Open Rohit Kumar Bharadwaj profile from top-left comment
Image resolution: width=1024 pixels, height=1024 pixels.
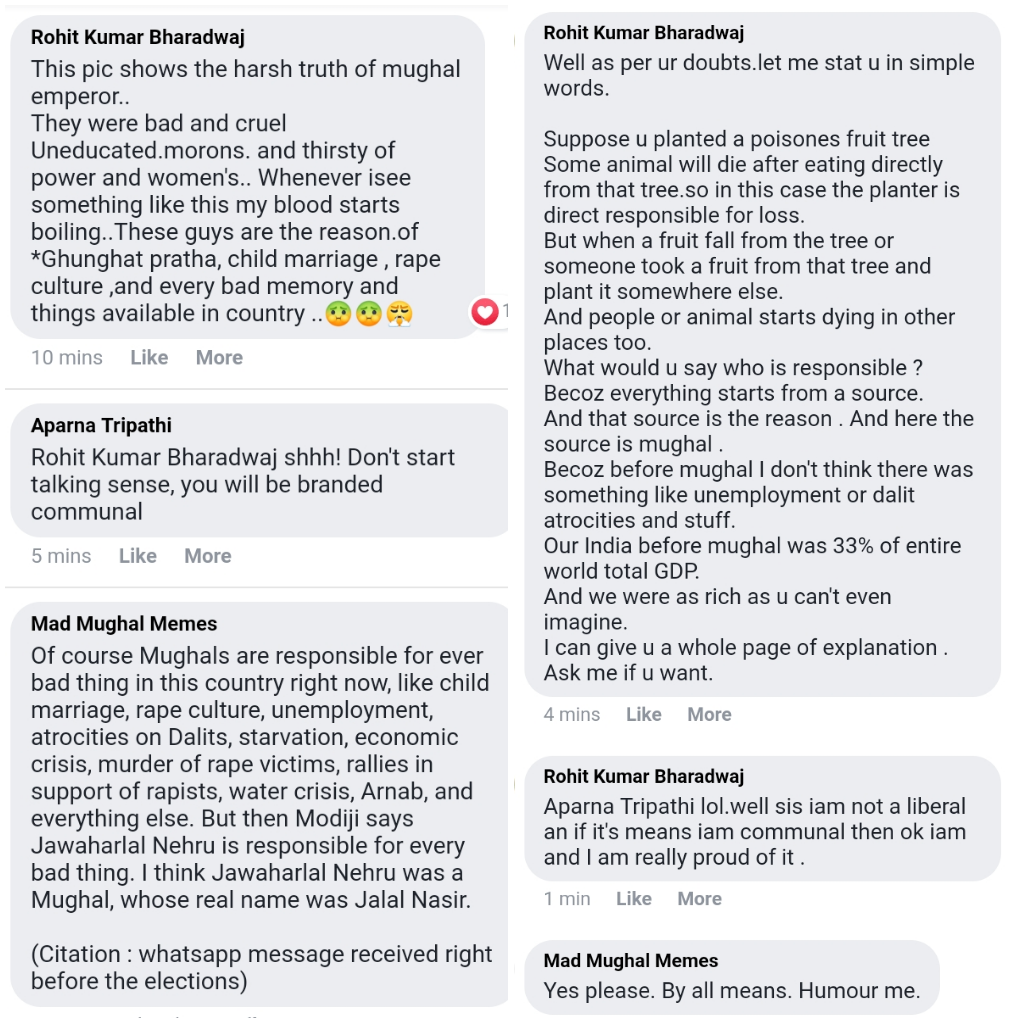pos(138,37)
